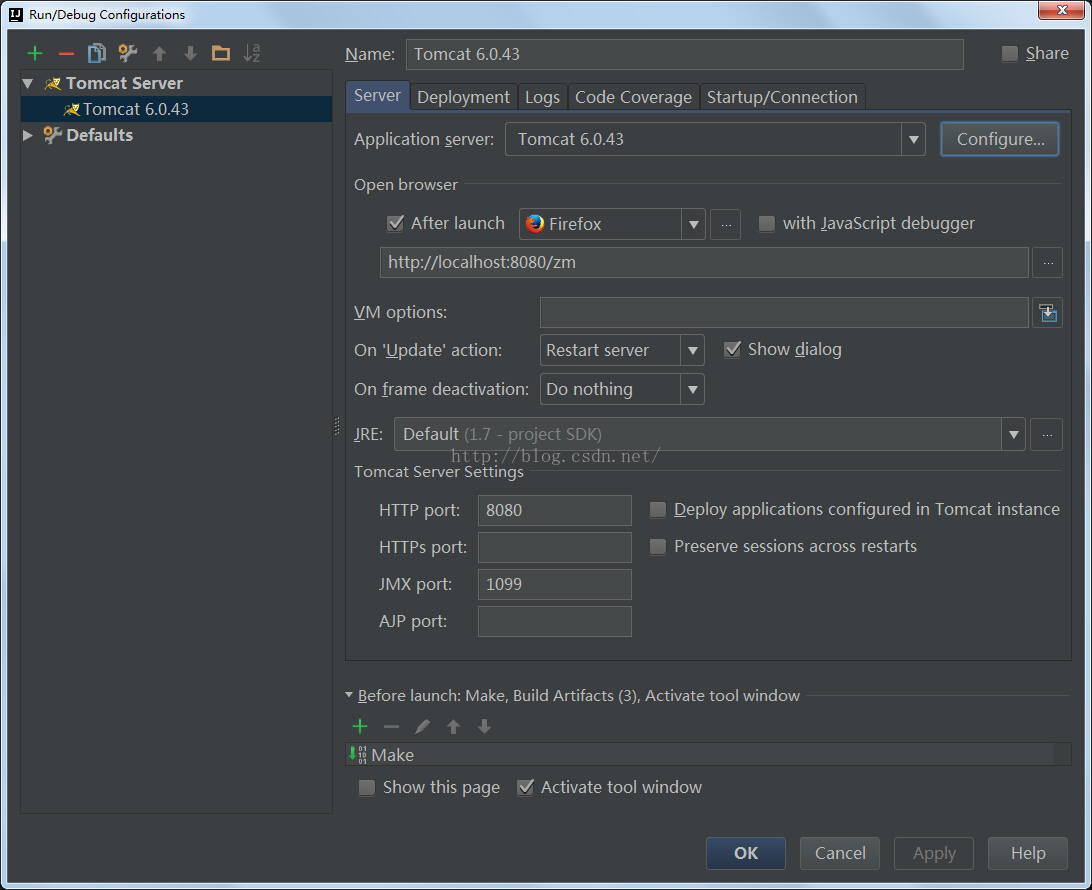Move before launch task up
1092x890 pixels.
(x=453, y=726)
